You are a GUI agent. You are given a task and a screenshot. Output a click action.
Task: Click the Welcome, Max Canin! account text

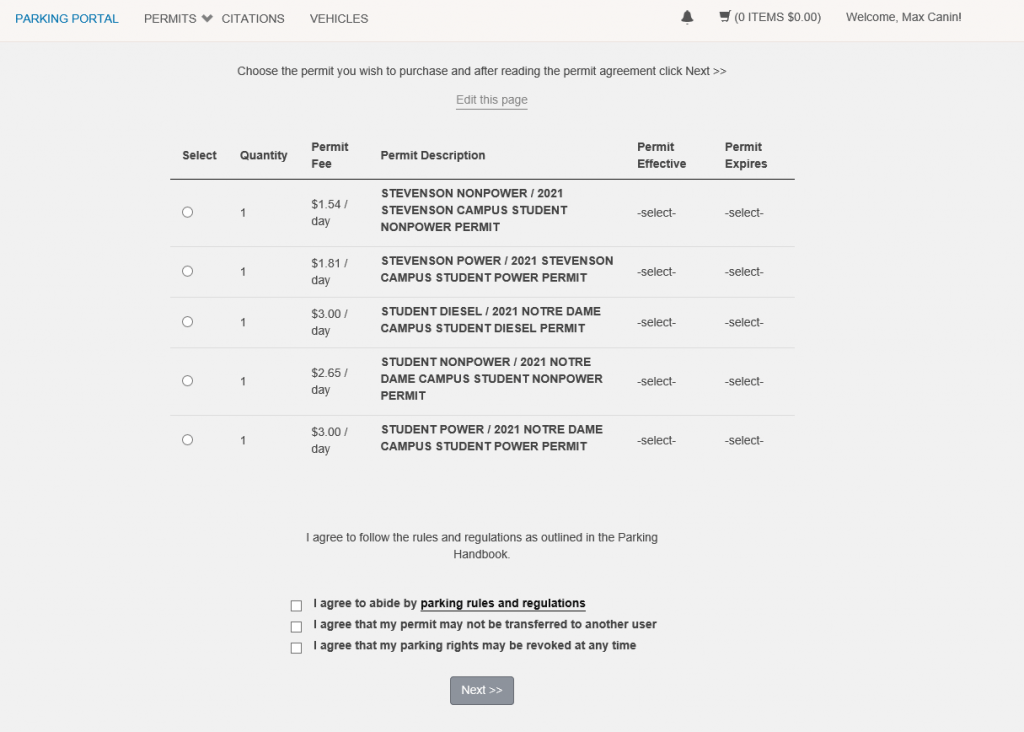[903, 17]
